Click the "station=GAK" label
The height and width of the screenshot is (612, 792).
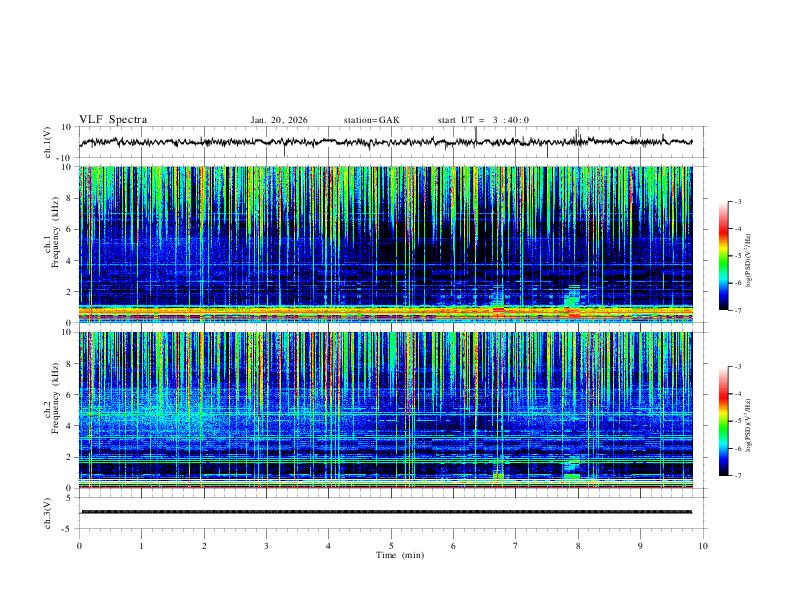pos(371,120)
